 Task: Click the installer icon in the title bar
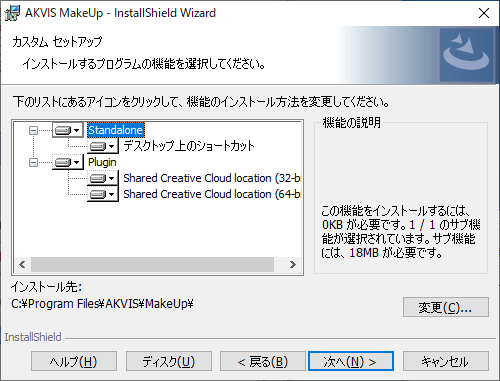point(13,13)
